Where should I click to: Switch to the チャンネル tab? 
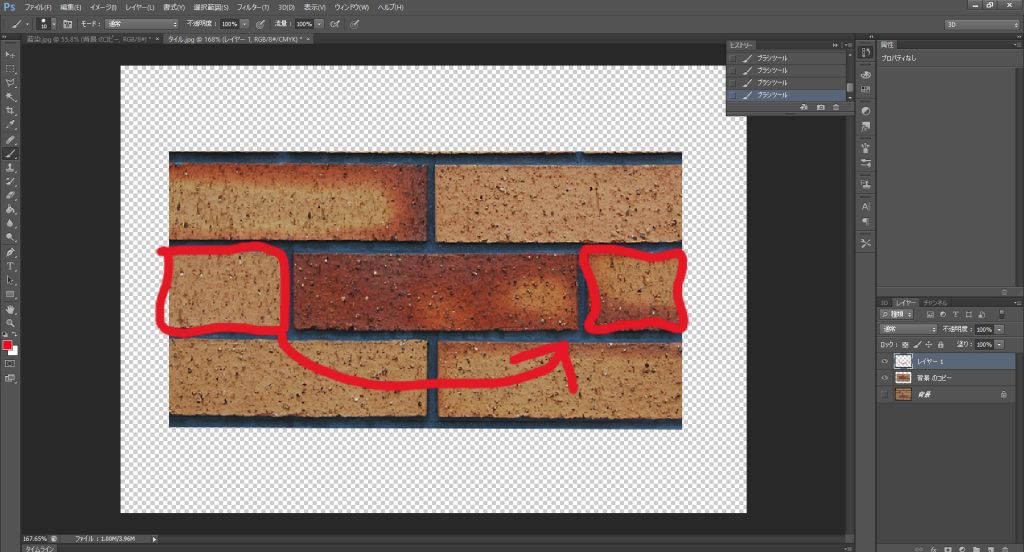[936, 301]
